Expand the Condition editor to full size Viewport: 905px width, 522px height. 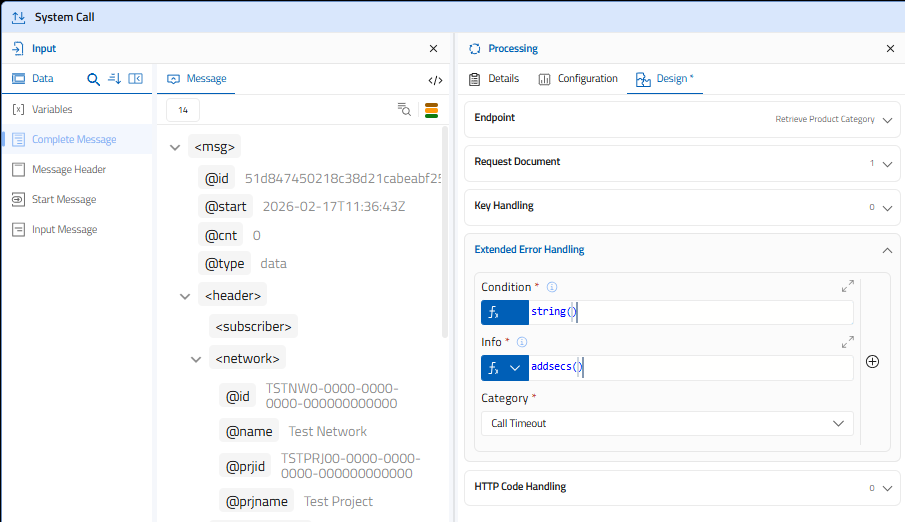(x=848, y=287)
